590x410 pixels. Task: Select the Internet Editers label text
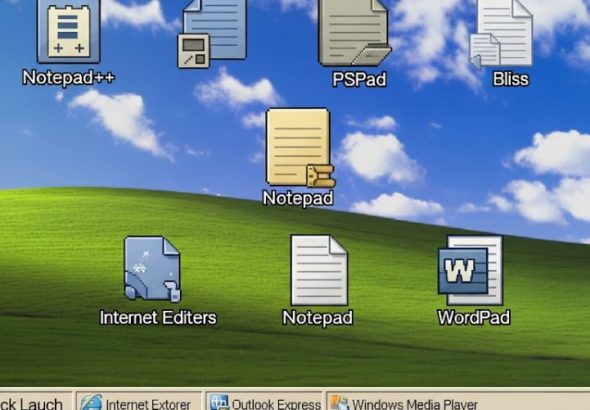(x=158, y=318)
